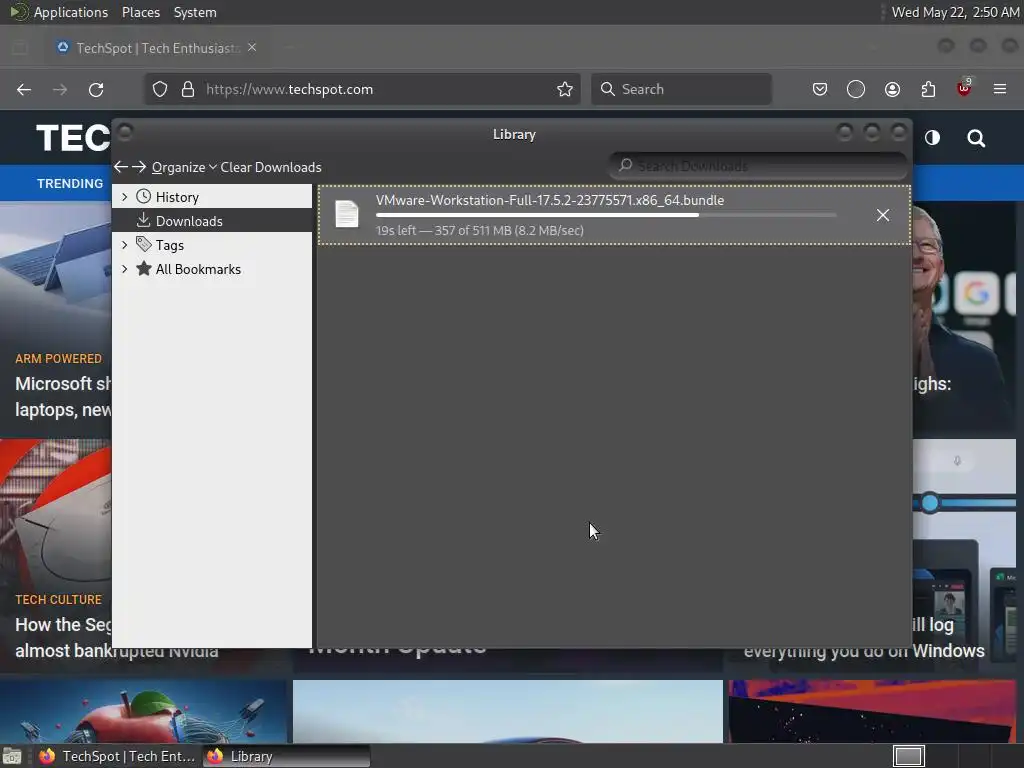
Task: Click the blue slider knob in thumbnail
Action: [930, 503]
